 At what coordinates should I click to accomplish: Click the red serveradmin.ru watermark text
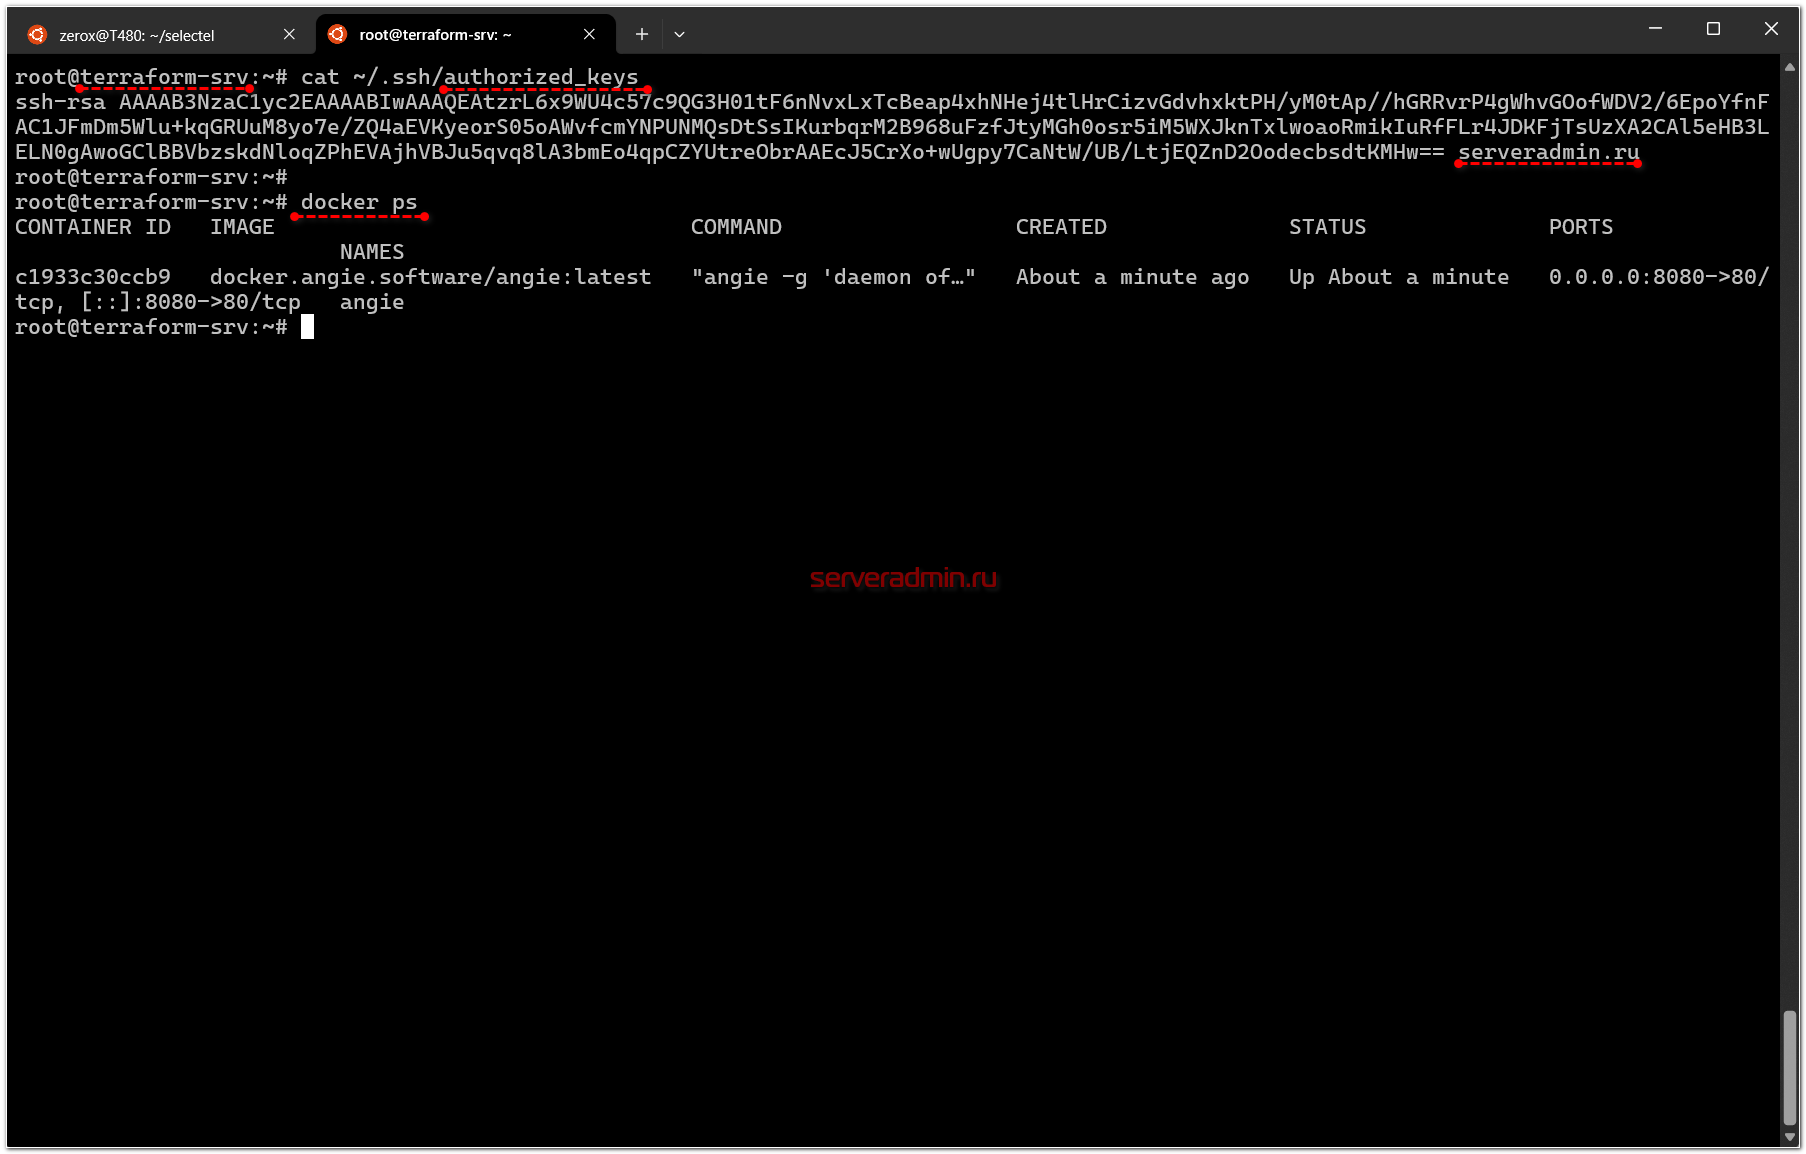(x=903, y=578)
